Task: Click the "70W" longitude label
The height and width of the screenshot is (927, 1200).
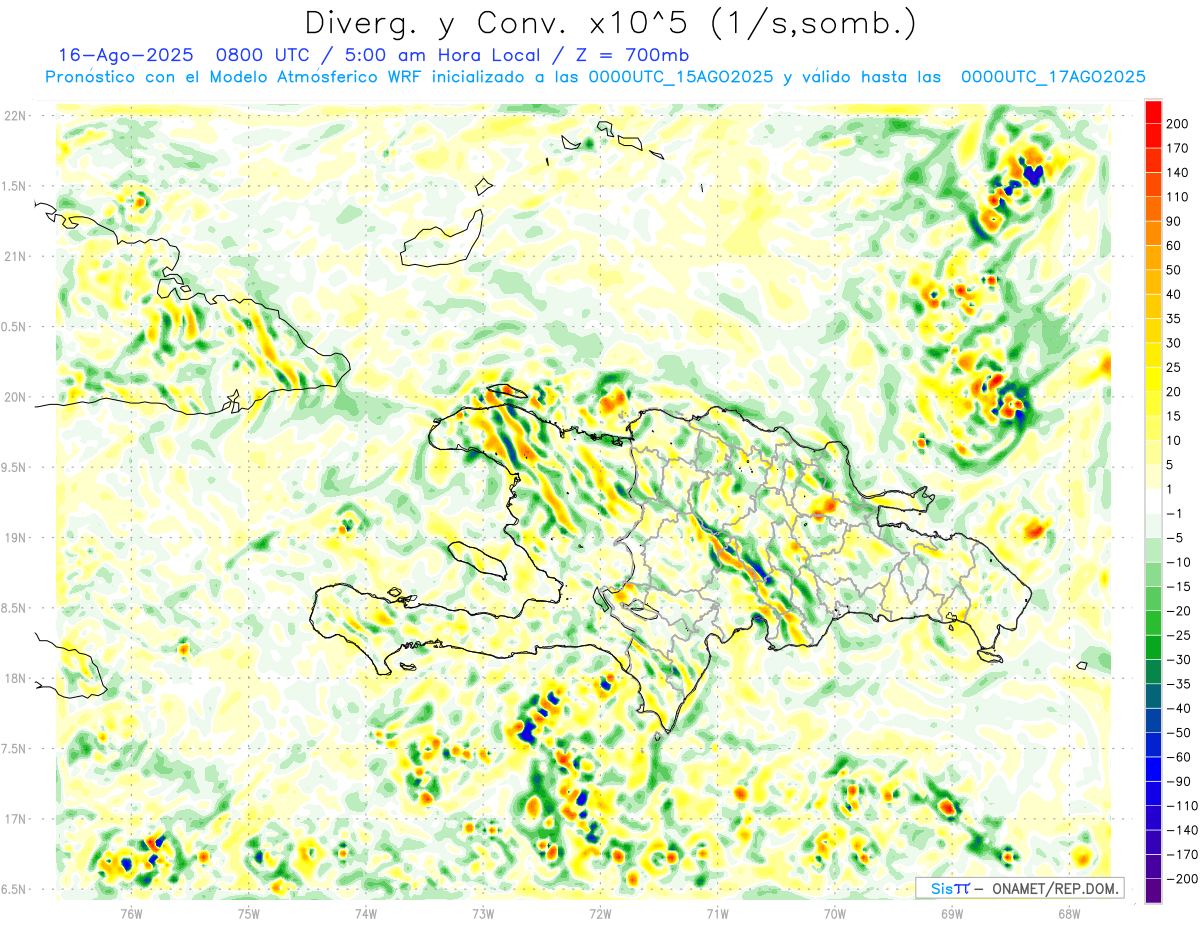Action: 834,913
